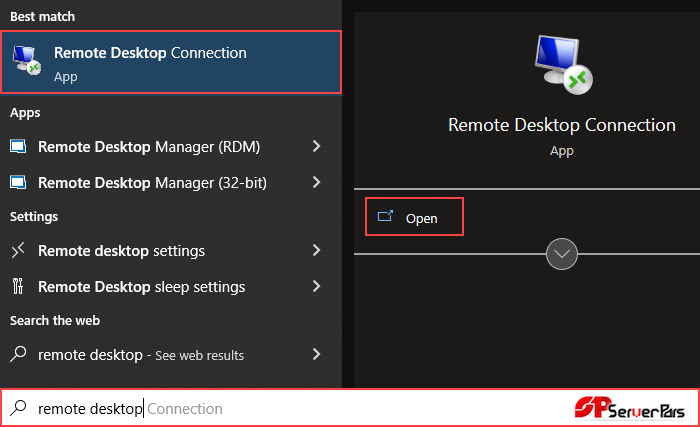
Task: Open Remote Desktop Connection best match result
Action: coord(171,62)
